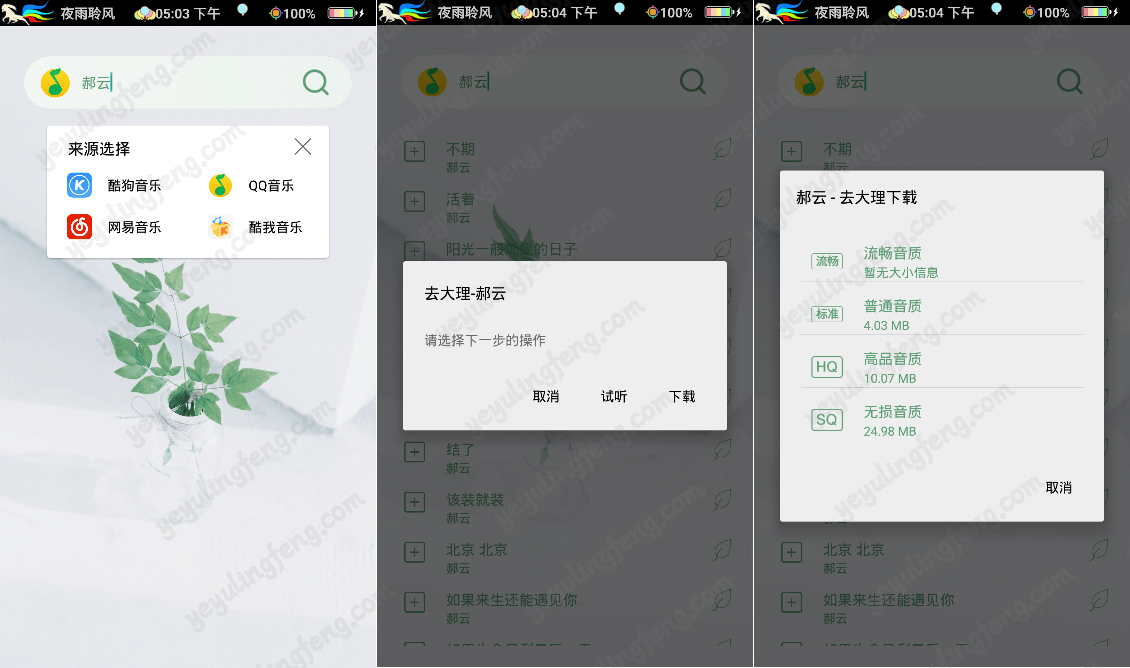1130x668 pixels.
Task: Tap 不期 plus icon behind the 去大理下载 dialog
Action: tap(791, 151)
